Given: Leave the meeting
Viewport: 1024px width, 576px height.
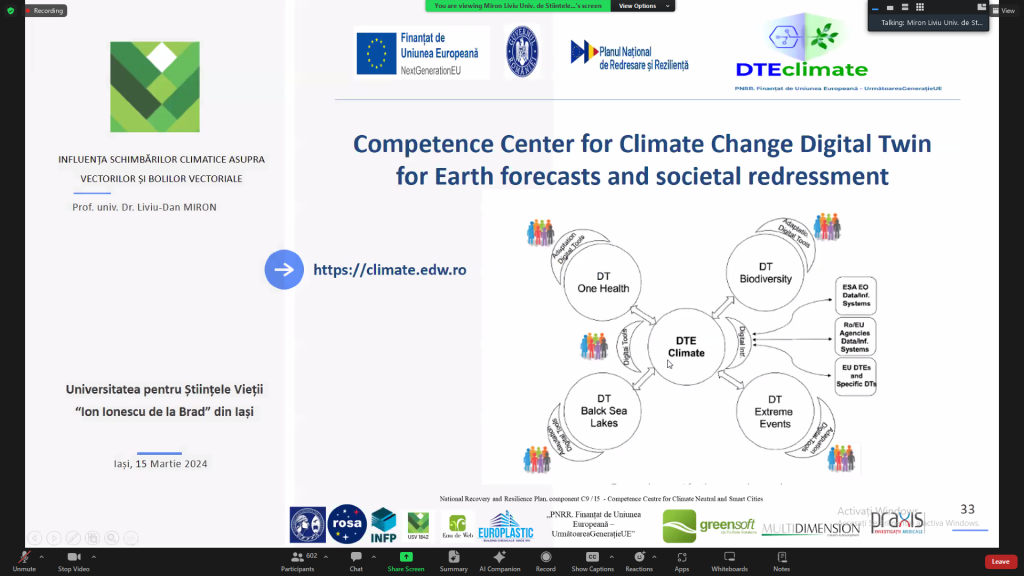Looking at the screenshot, I should (x=1000, y=561).
